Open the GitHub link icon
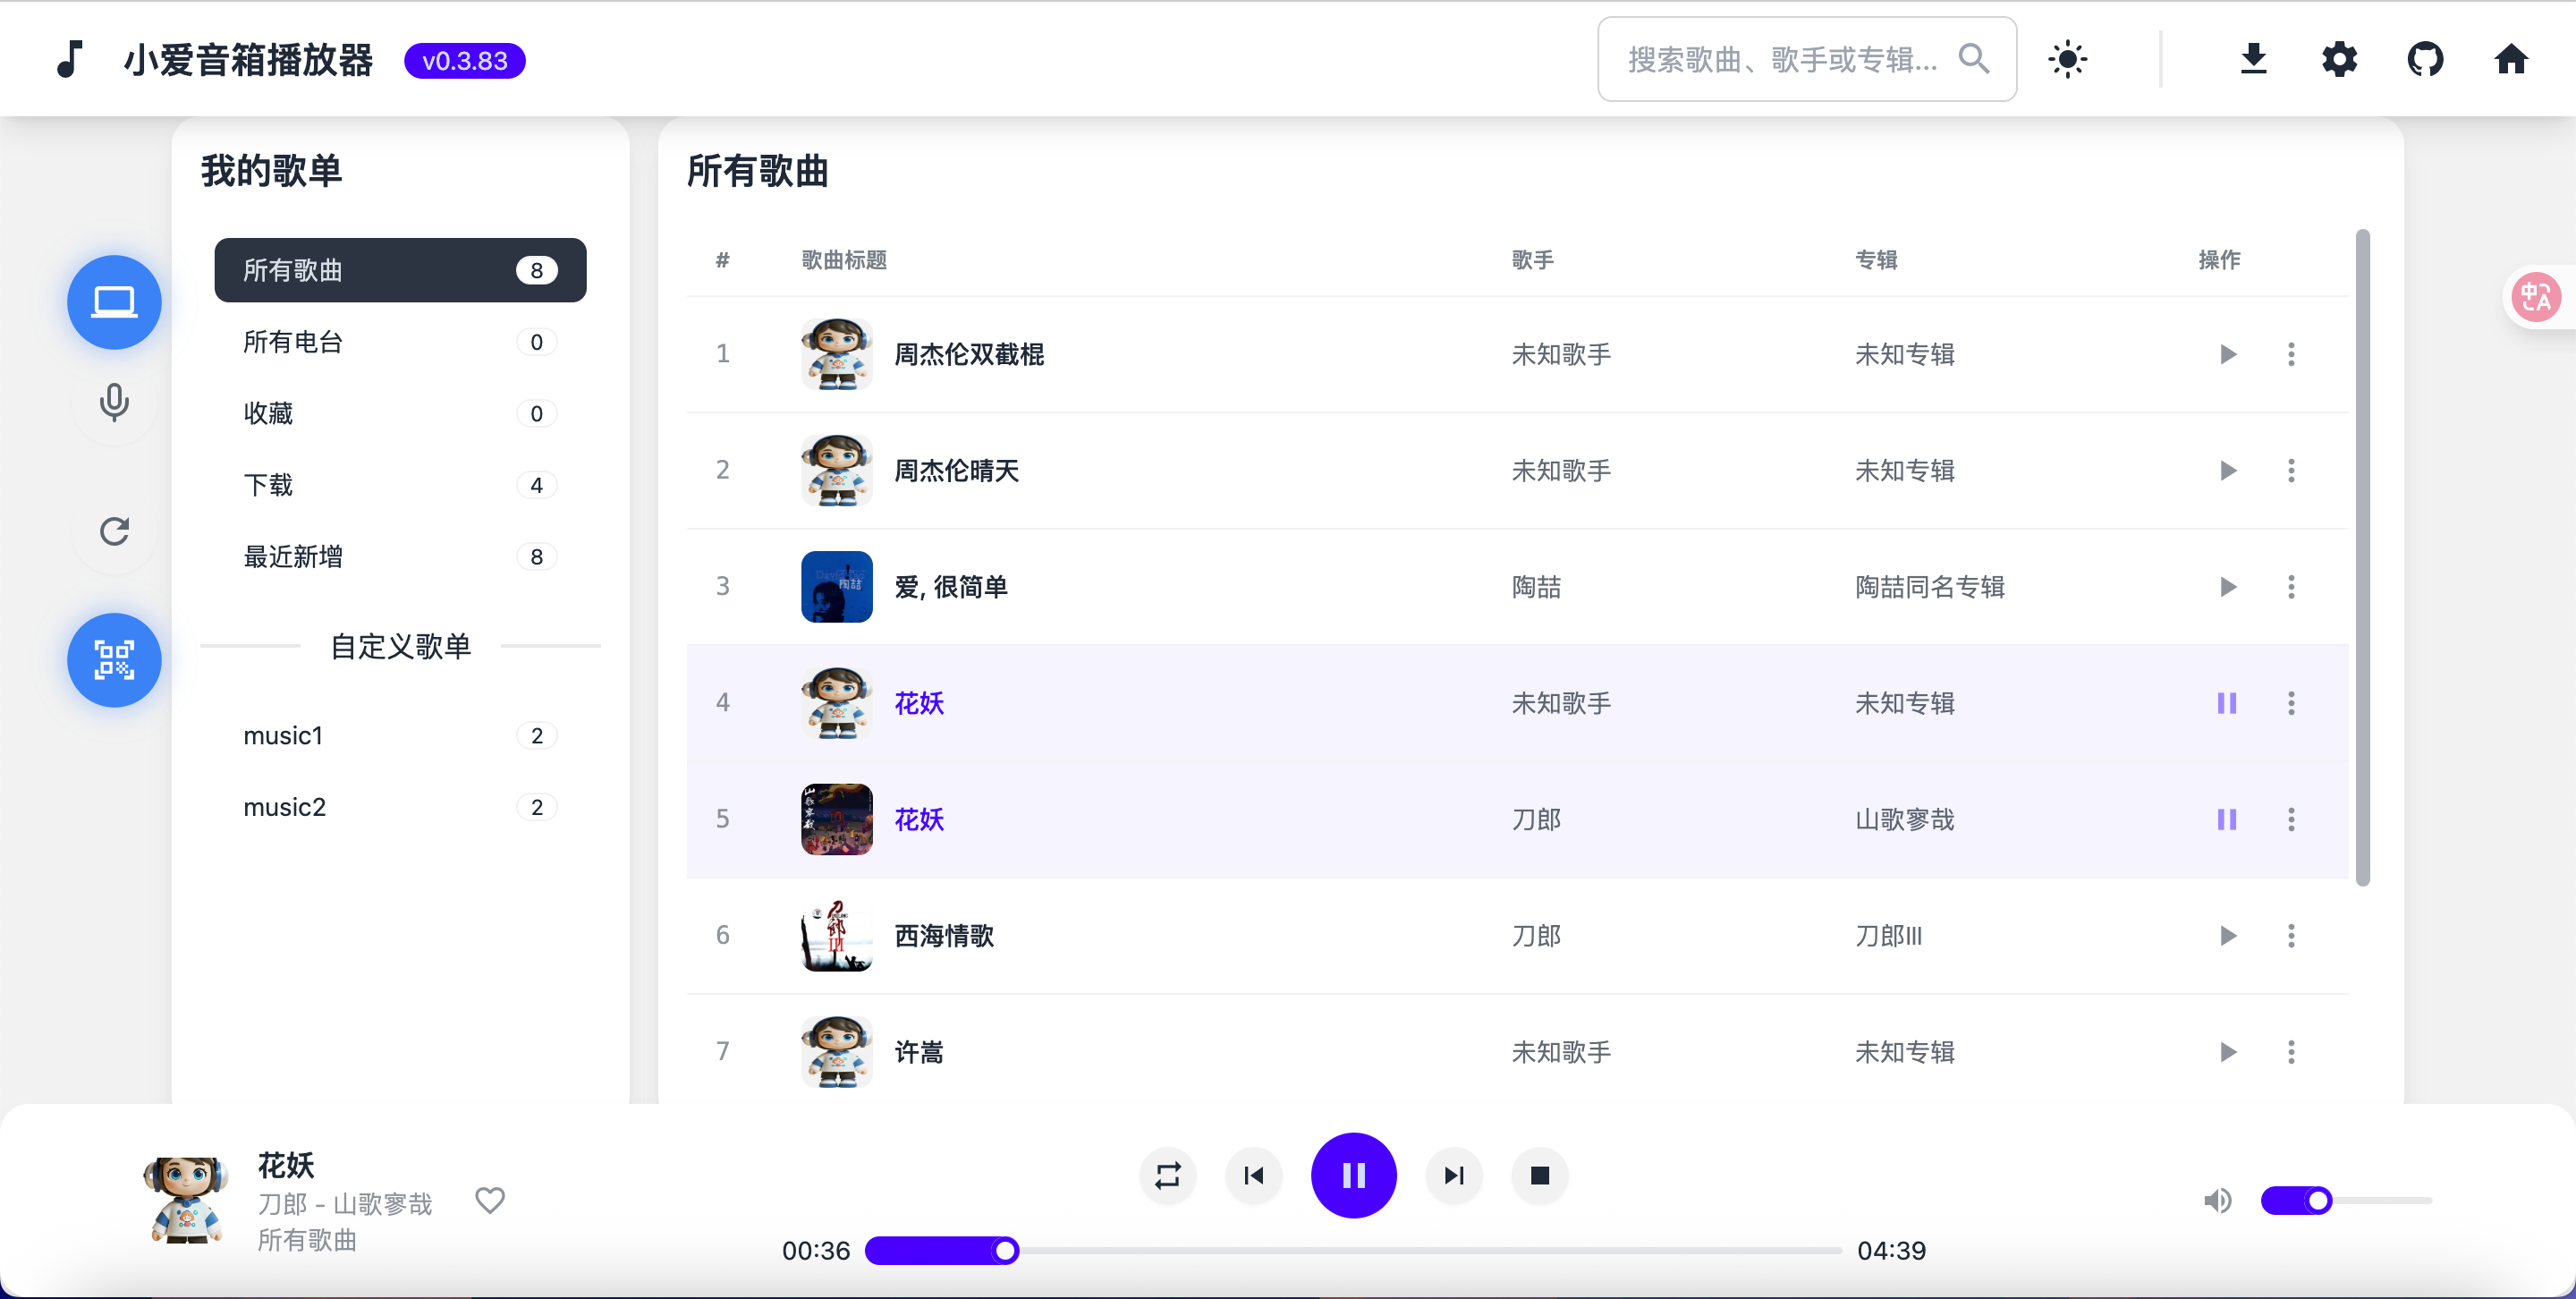The width and height of the screenshot is (2576, 1299). click(x=2424, y=59)
